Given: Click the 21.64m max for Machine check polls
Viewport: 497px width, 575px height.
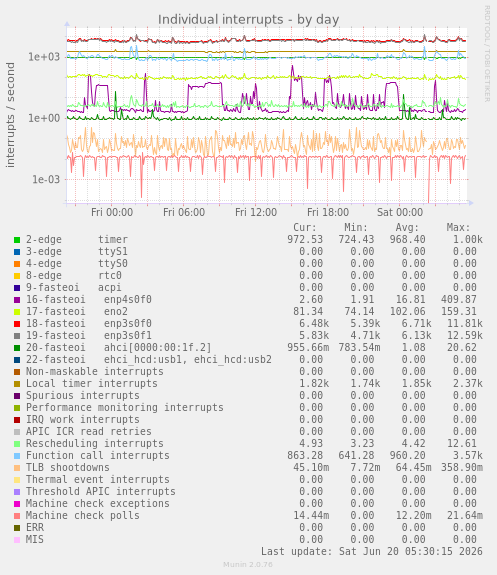Looking at the screenshot, I should click(465, 516).
